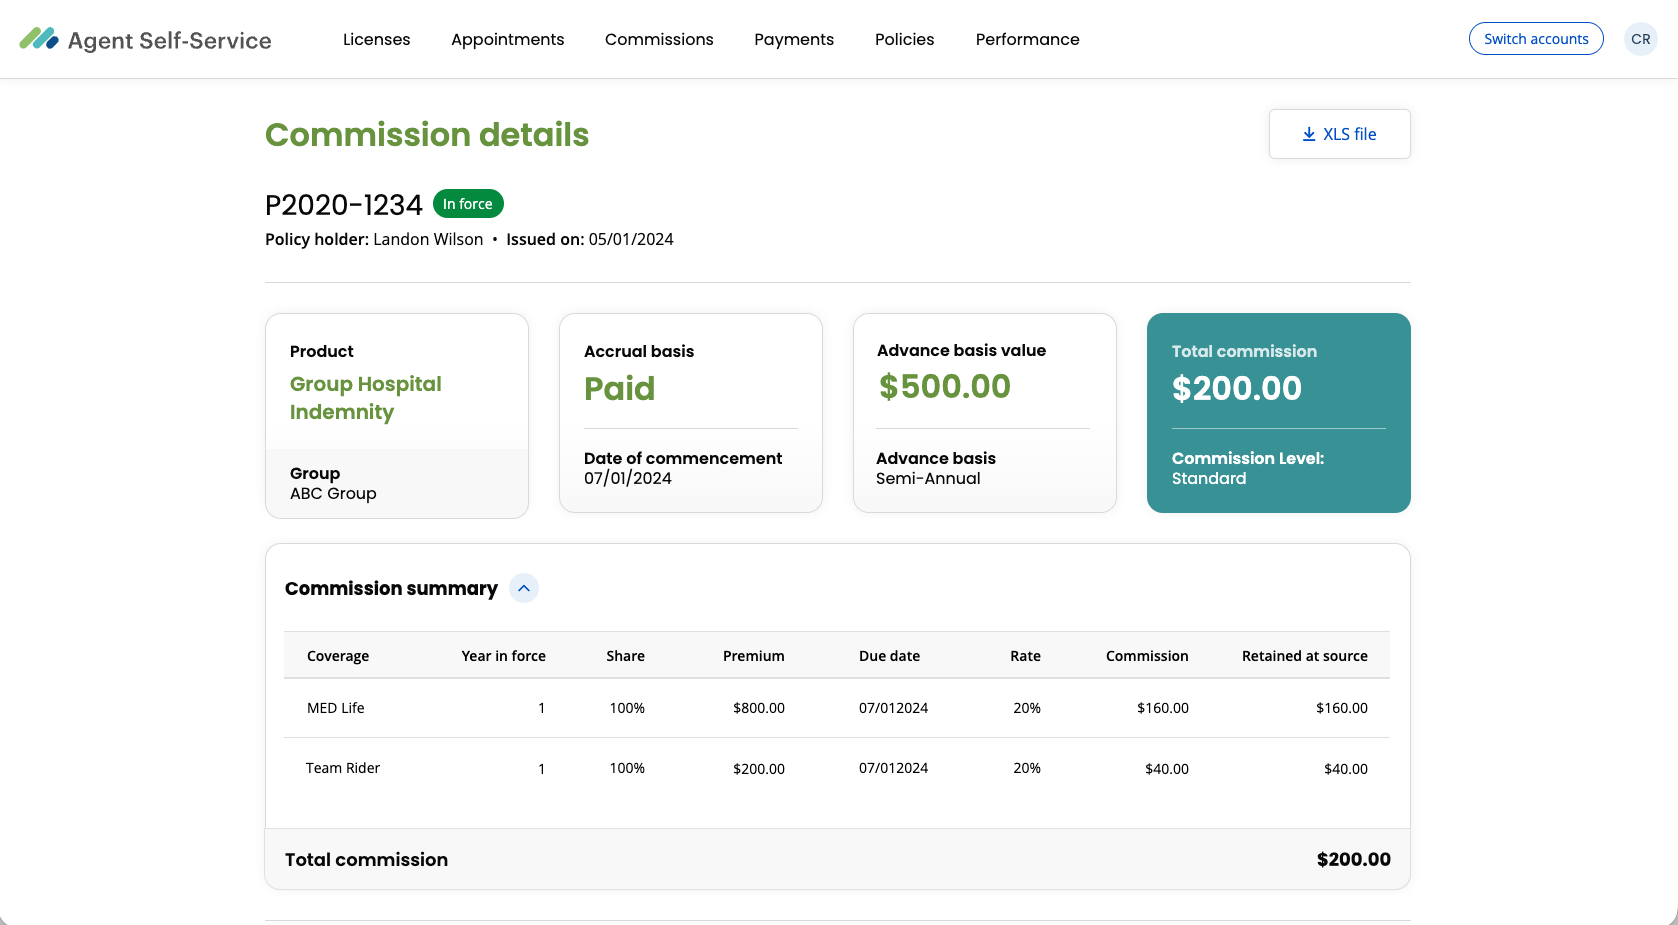Select Commissions in the navigation bar
The image size is (1678, 925).
click(659, 39)
